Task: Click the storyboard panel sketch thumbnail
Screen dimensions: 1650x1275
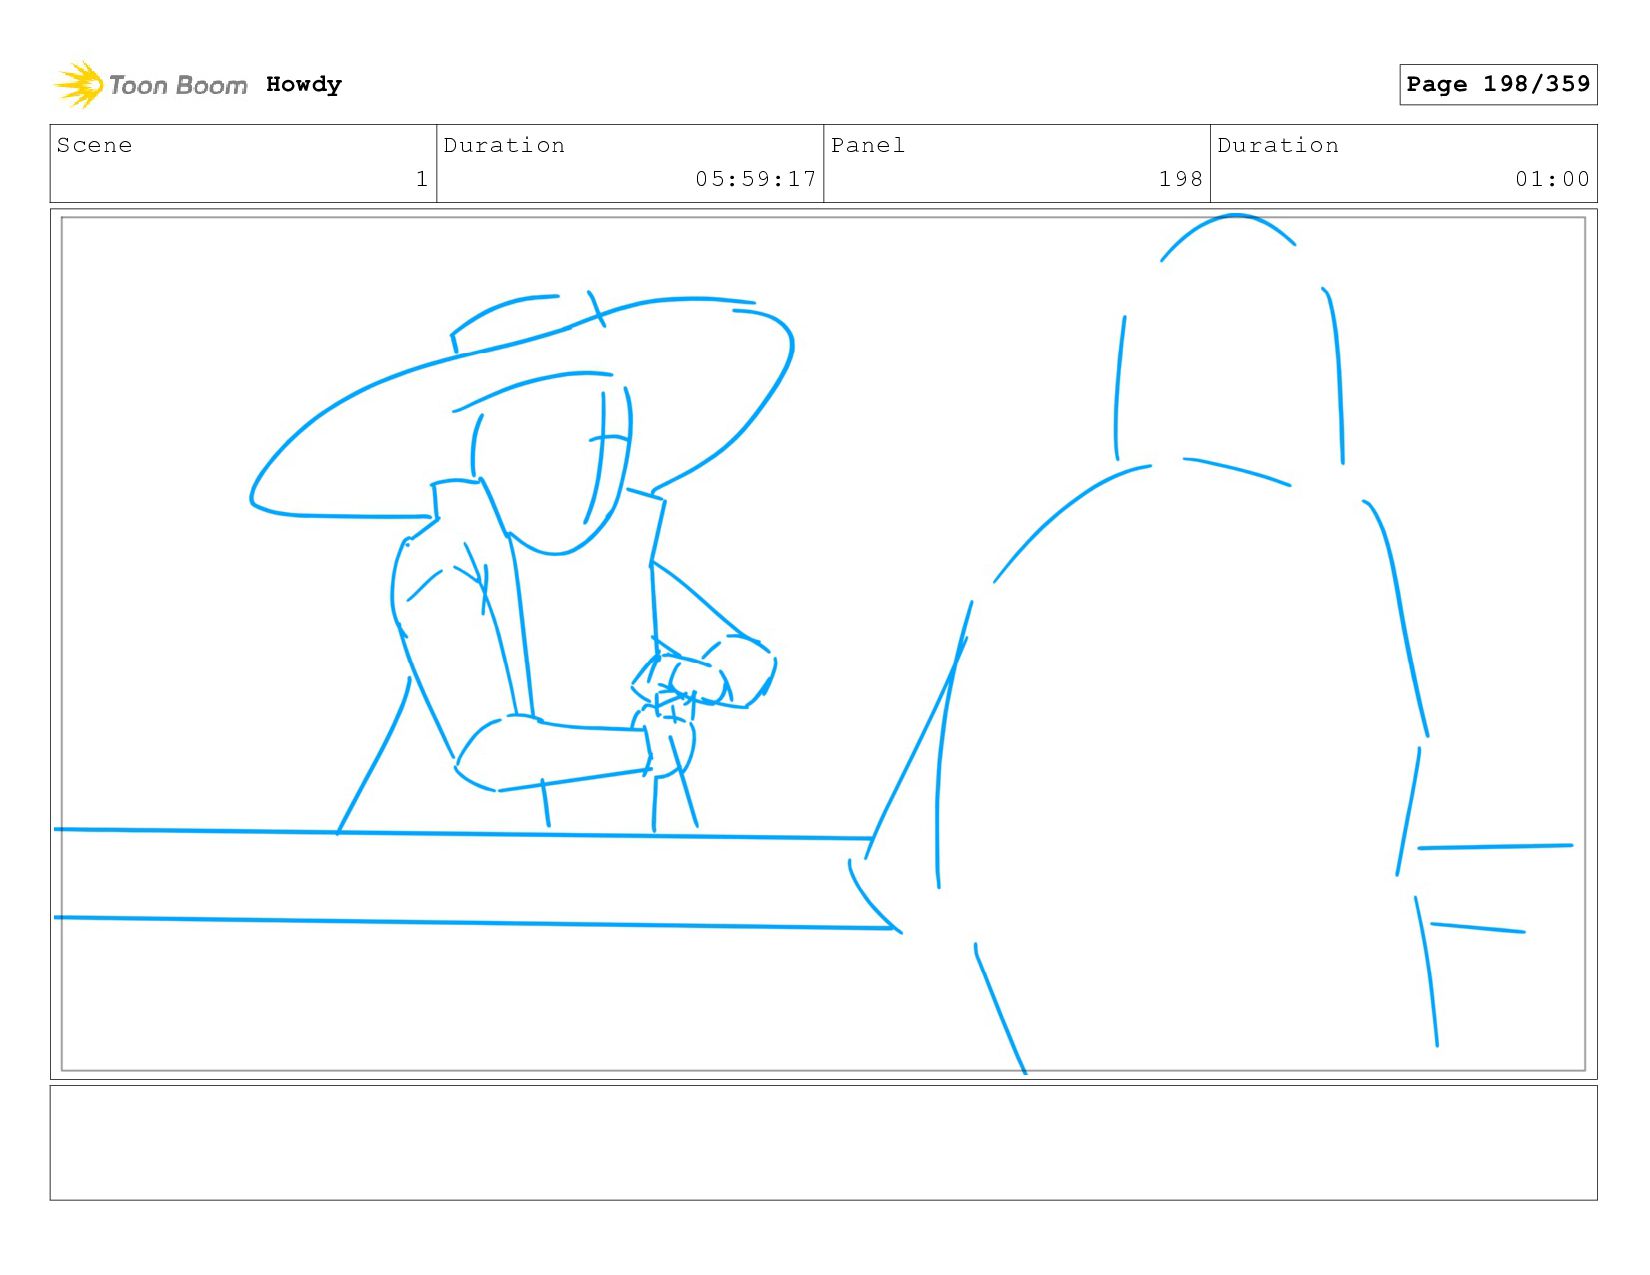Action: click(823, 644)
